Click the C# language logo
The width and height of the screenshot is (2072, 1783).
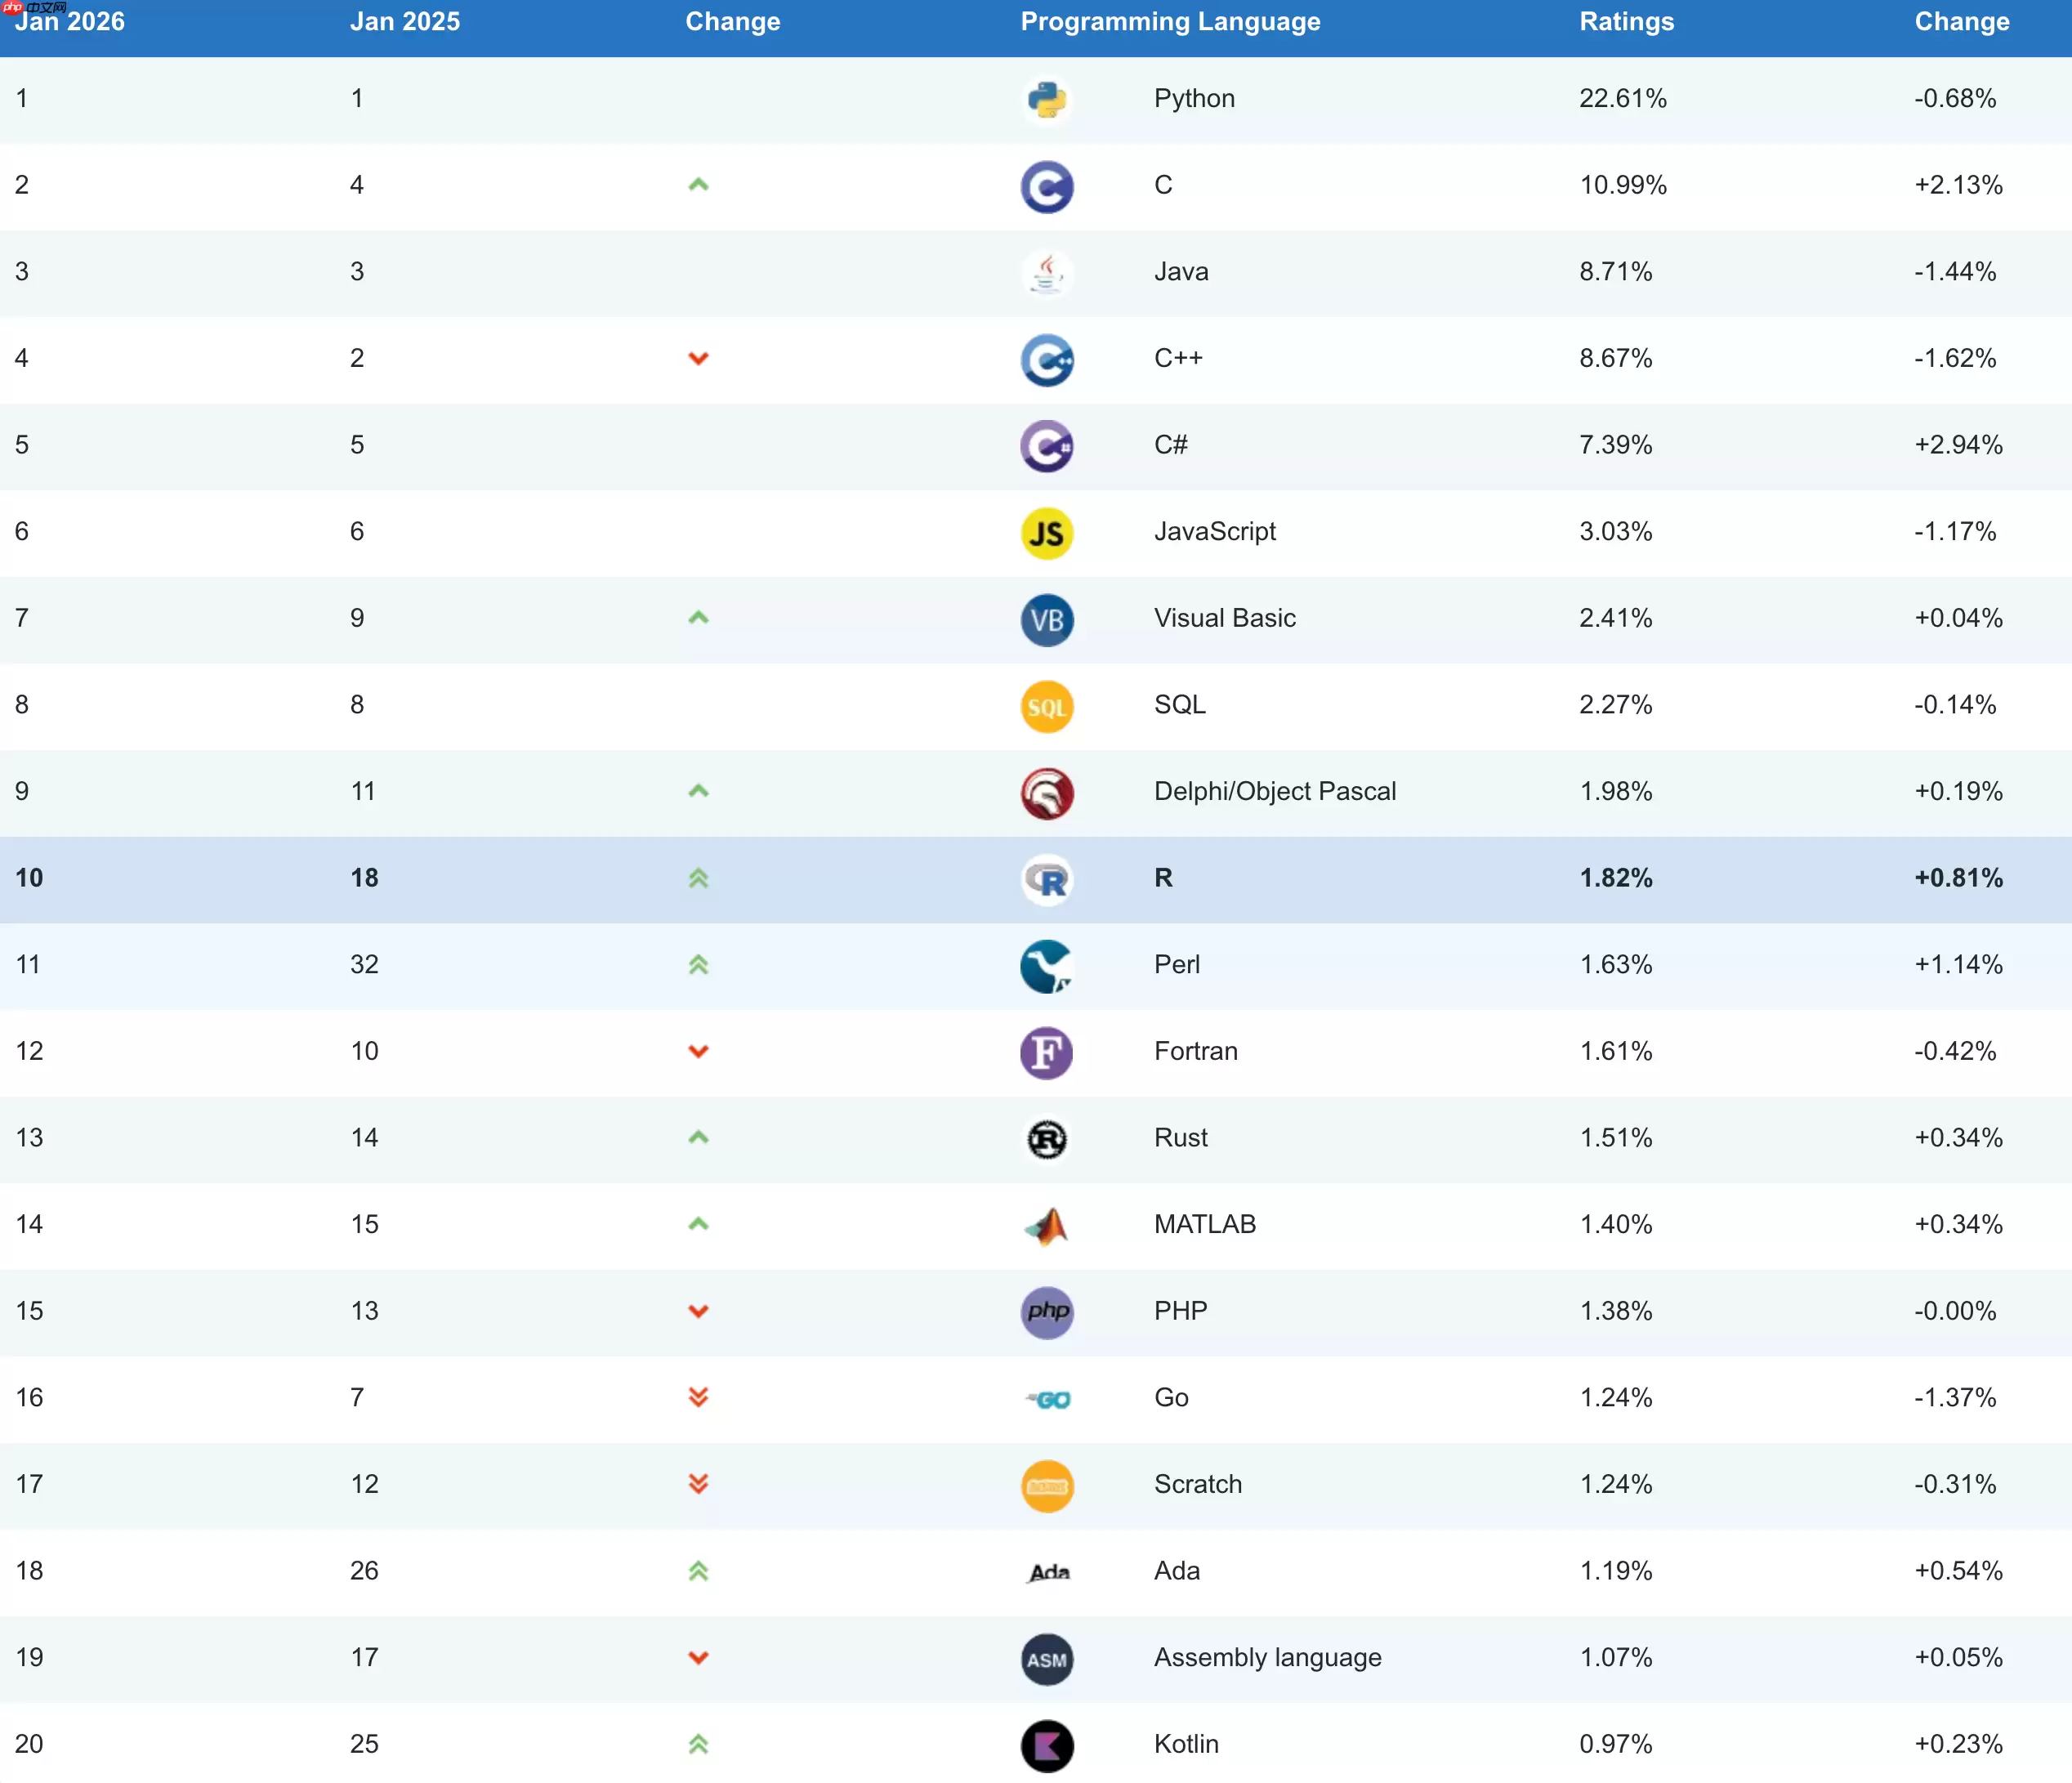(x=1047, y=446)
